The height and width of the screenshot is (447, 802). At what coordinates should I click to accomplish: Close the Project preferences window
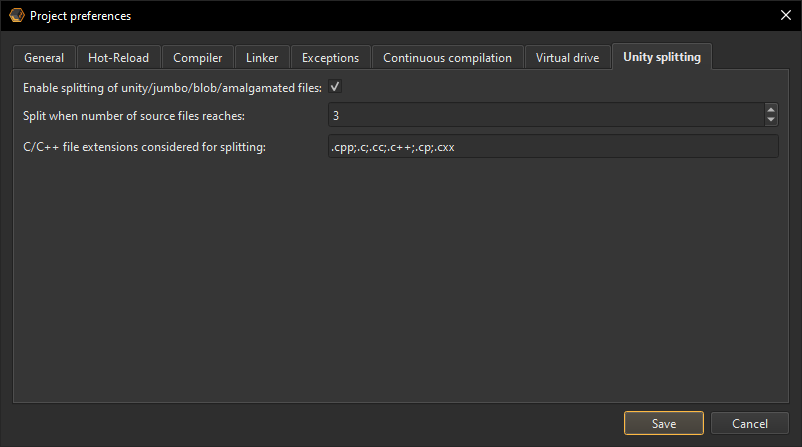786,15
